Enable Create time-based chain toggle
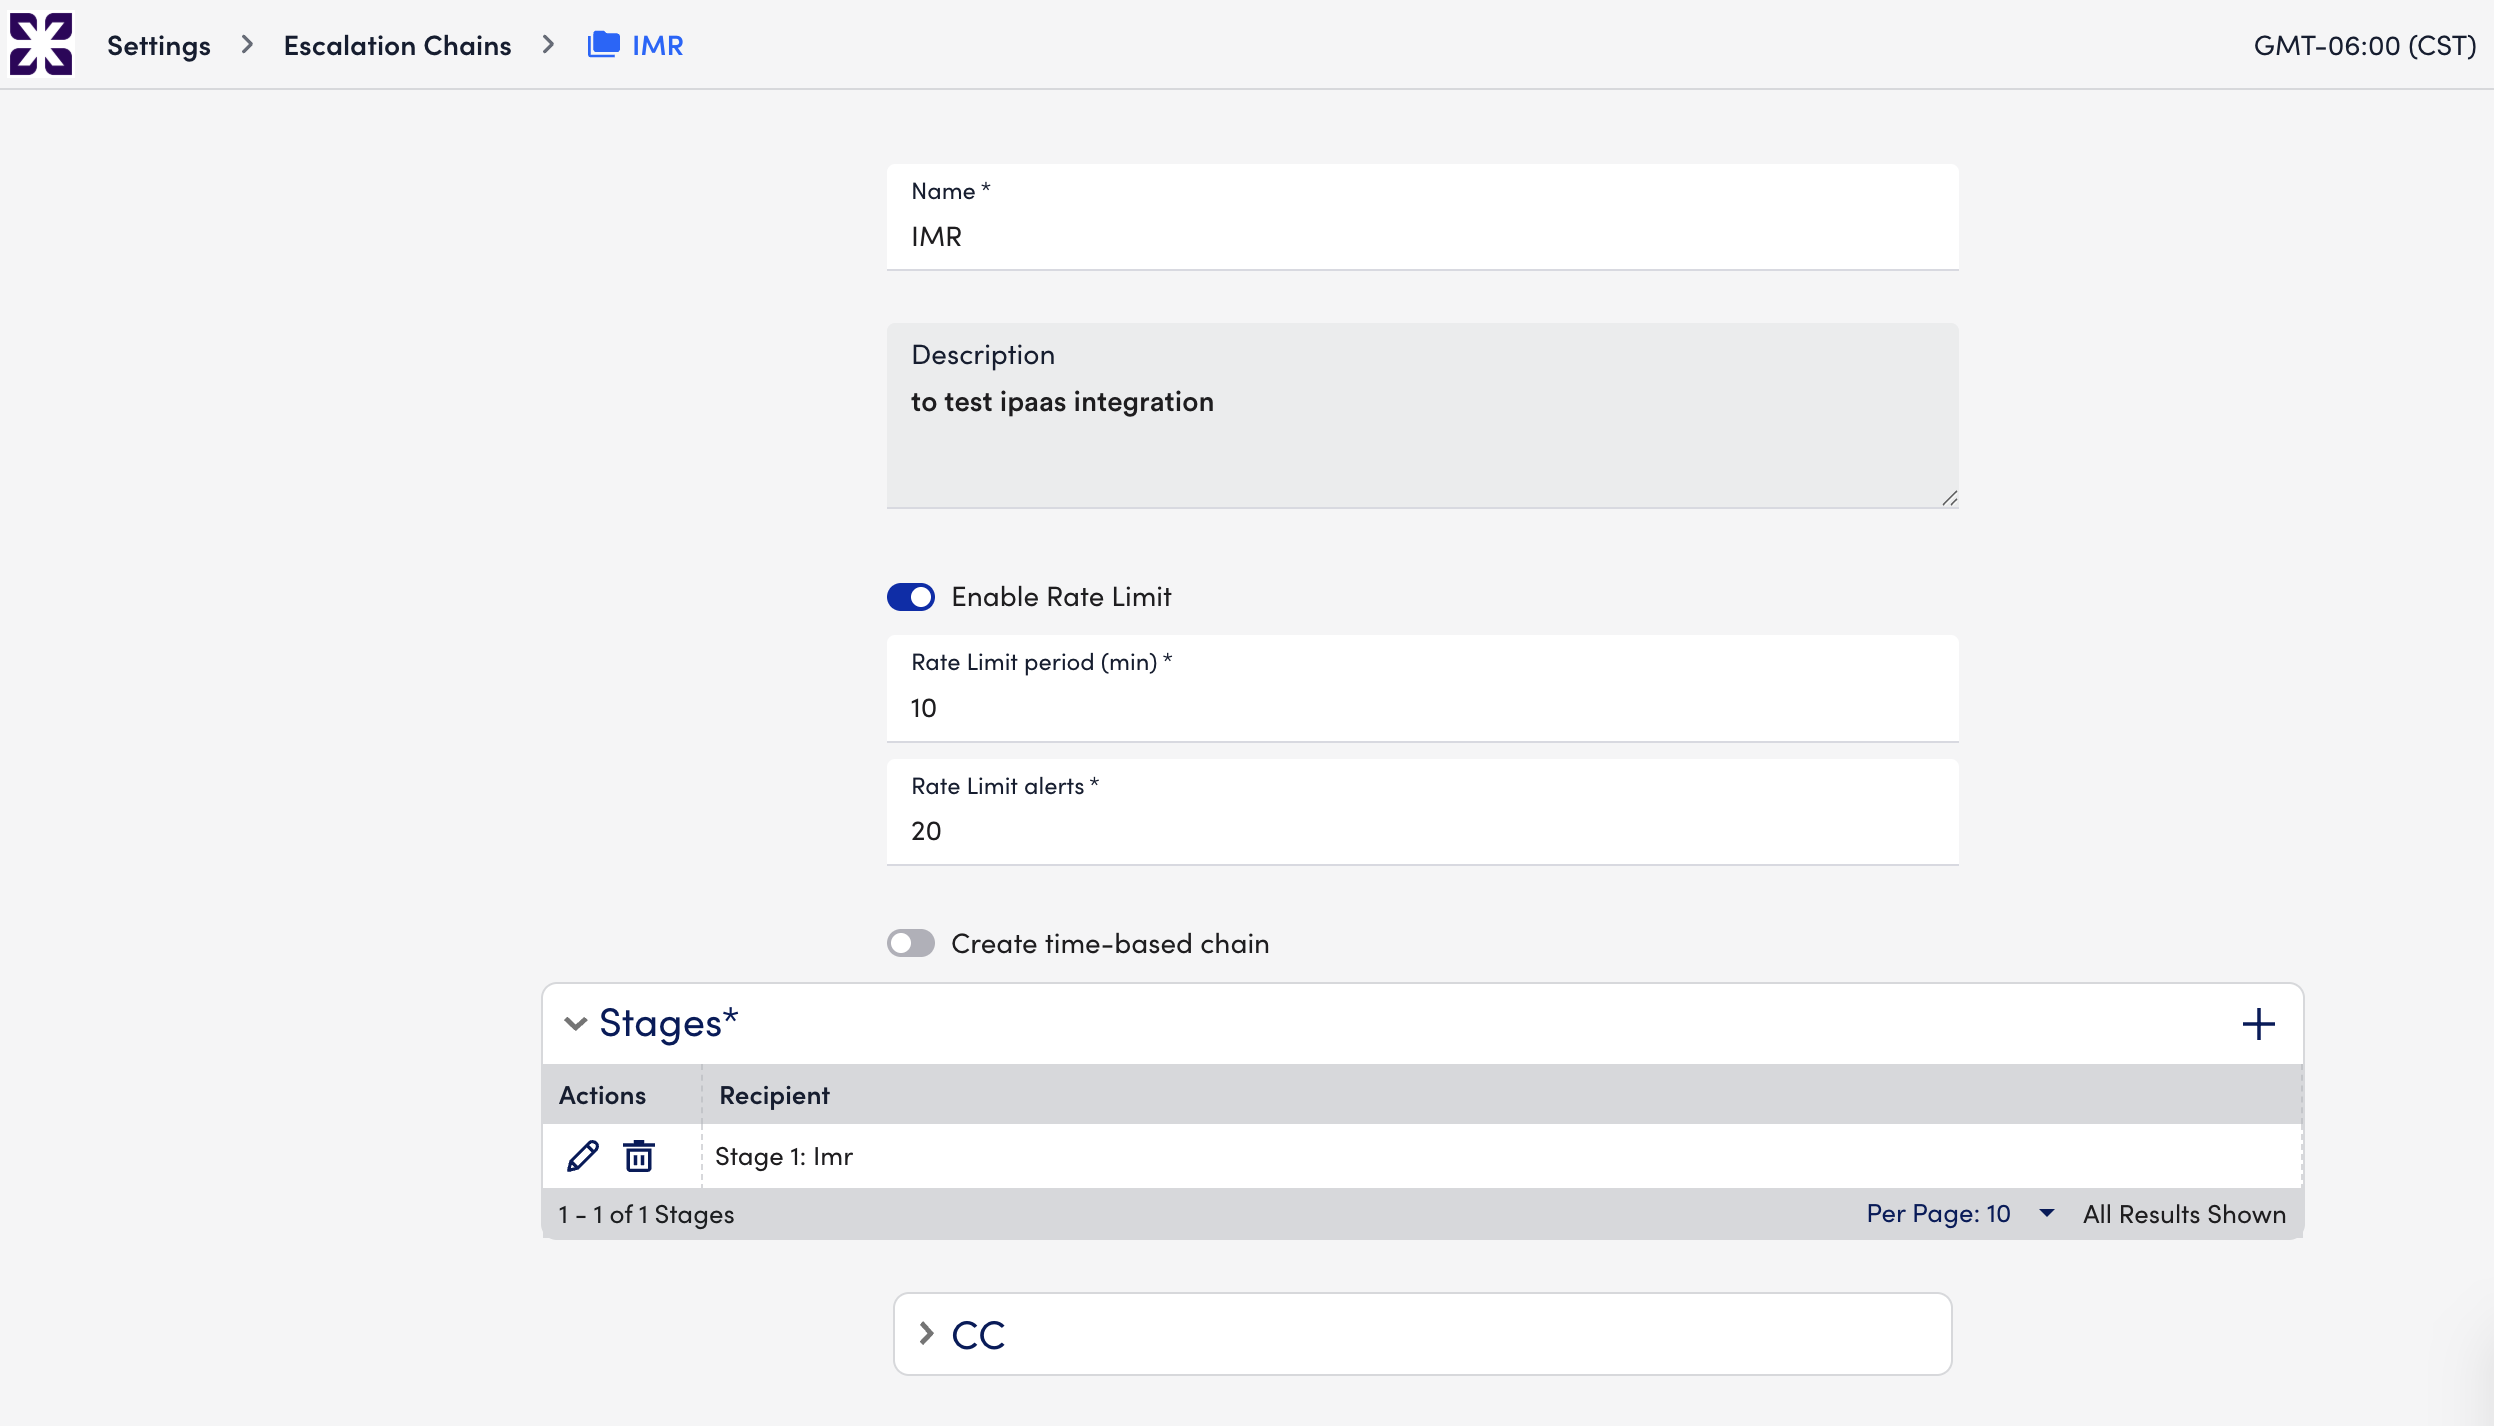 (910, 943)
